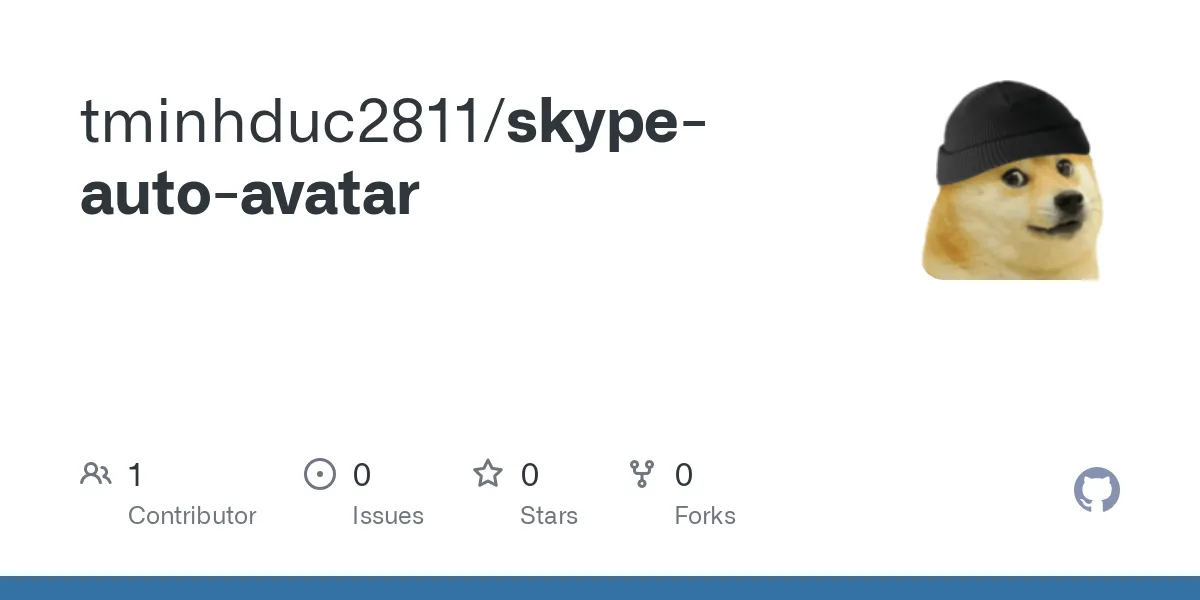Click the zero count above Issues

pyautogui.click(x=362, y=475)
